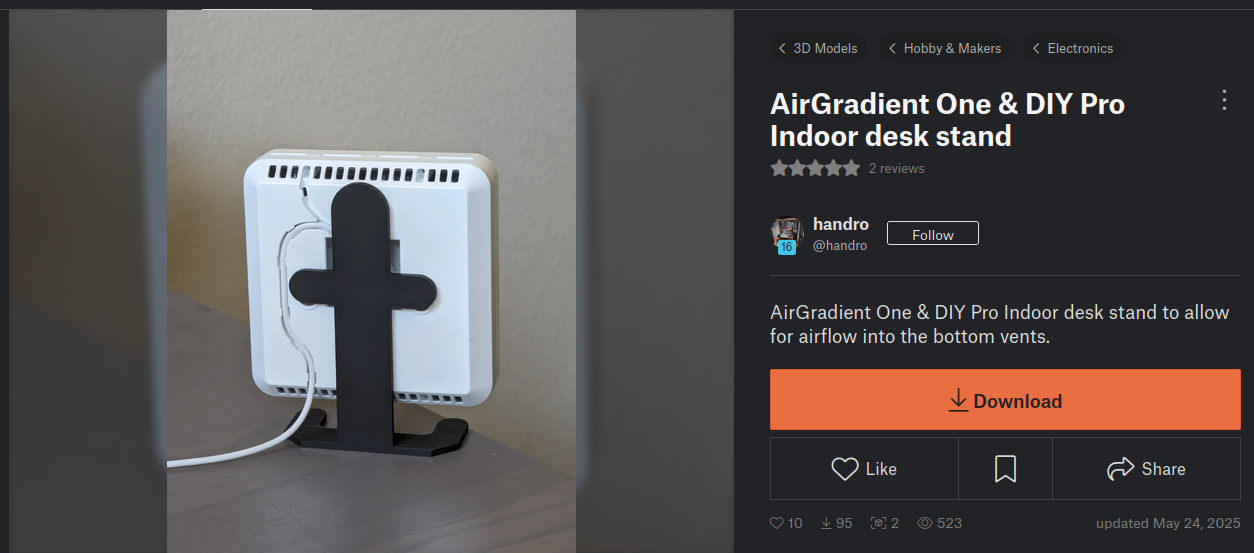The width and height of the screenshot is (1254, 553).
Task: Share this model
Action: click(x=1146, y=468)
